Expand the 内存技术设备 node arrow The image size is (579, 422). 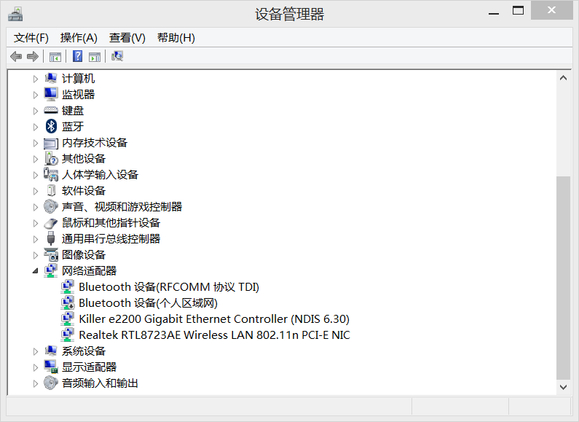[35, 143]
